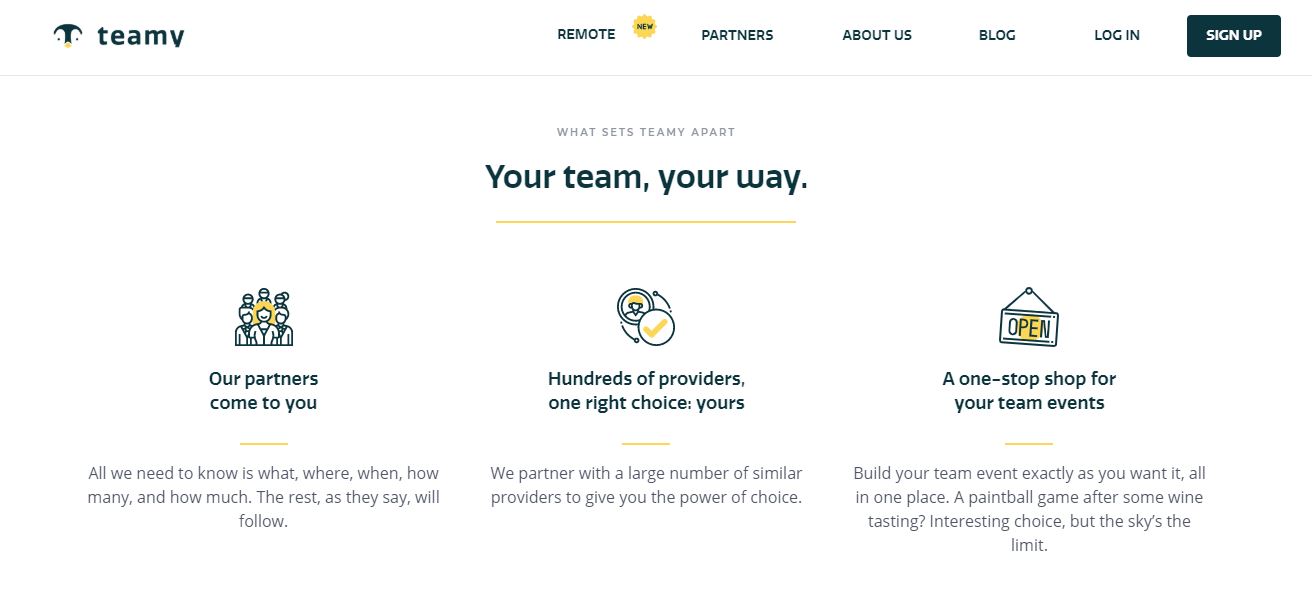Navigate to the Blog
Image resolution: width=1312 pixels, height=616 pixels.
[997, 35]
